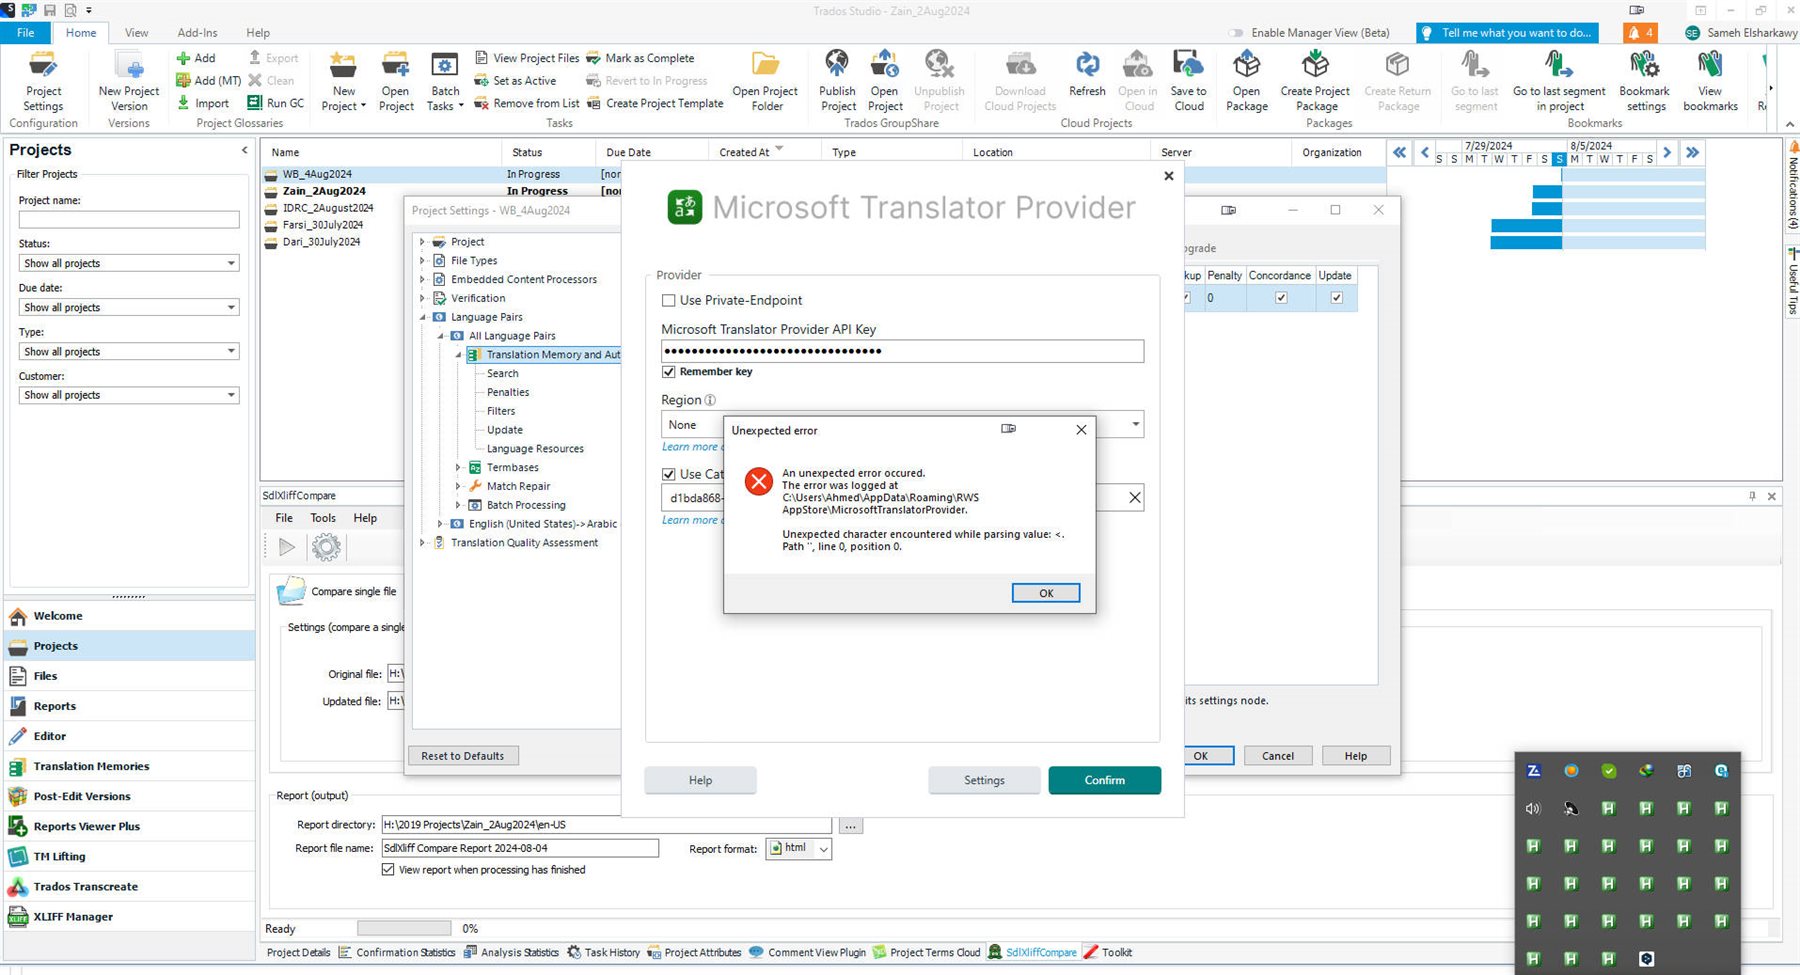
Task: Select Penalties tree item
Action: click(508, 393)
